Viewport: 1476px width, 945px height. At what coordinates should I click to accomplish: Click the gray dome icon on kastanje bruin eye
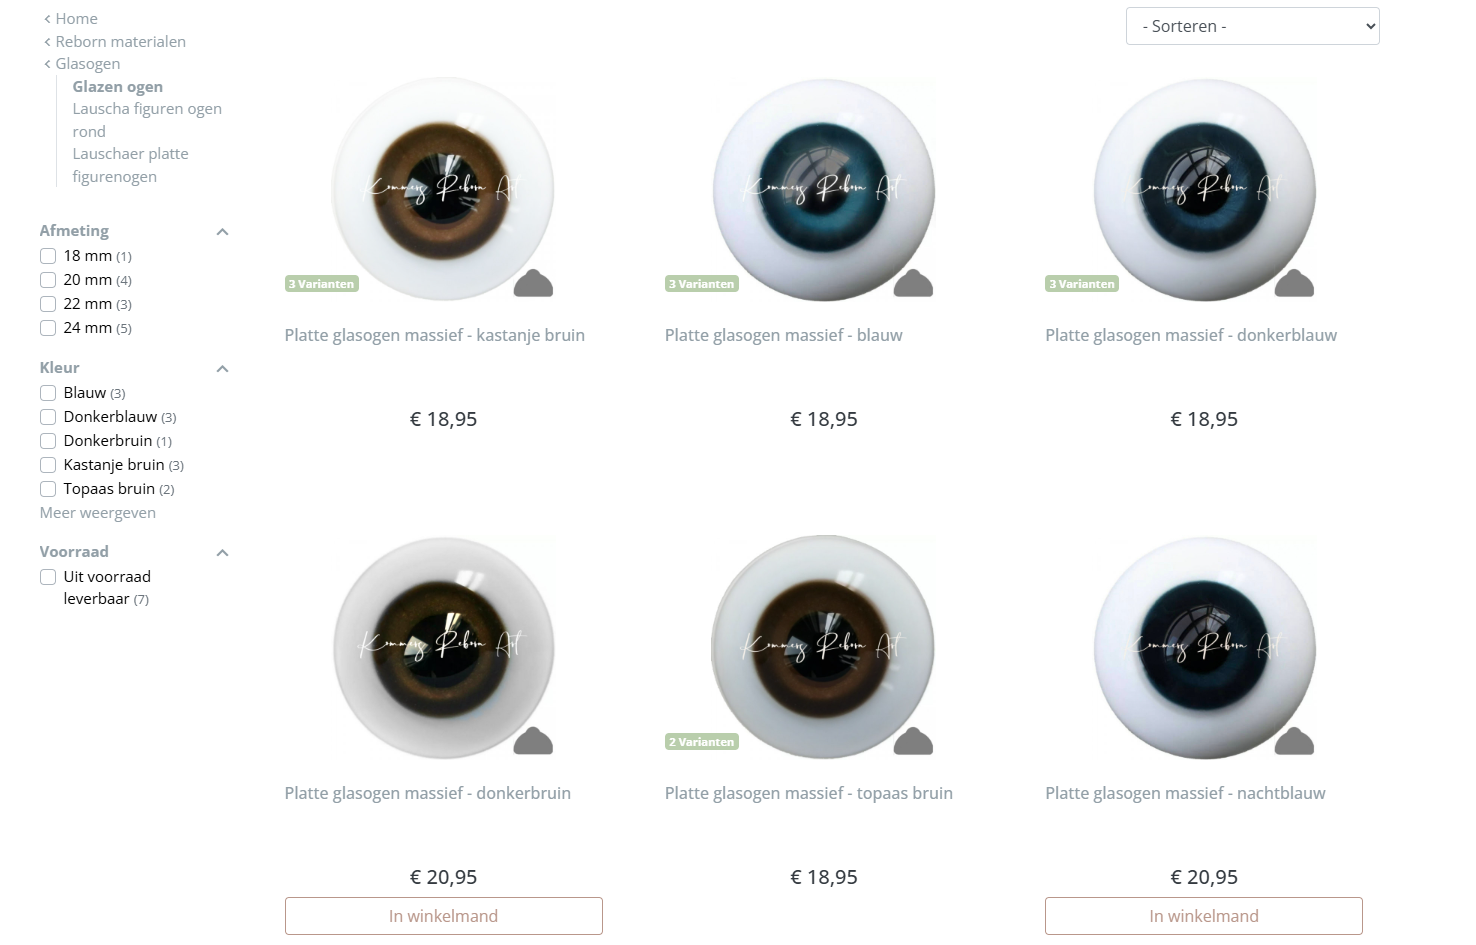coord(533,284)
